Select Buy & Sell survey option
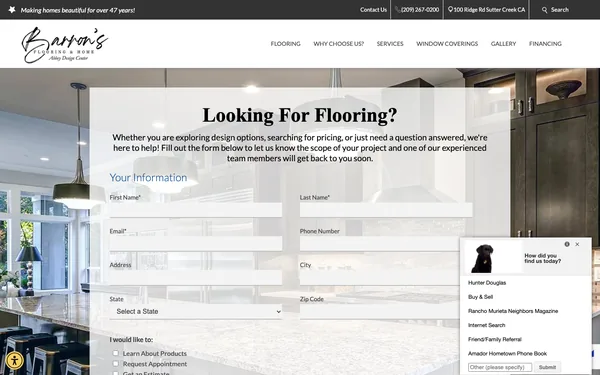Viewport: 600px width, 375px height. click(480, 297)
